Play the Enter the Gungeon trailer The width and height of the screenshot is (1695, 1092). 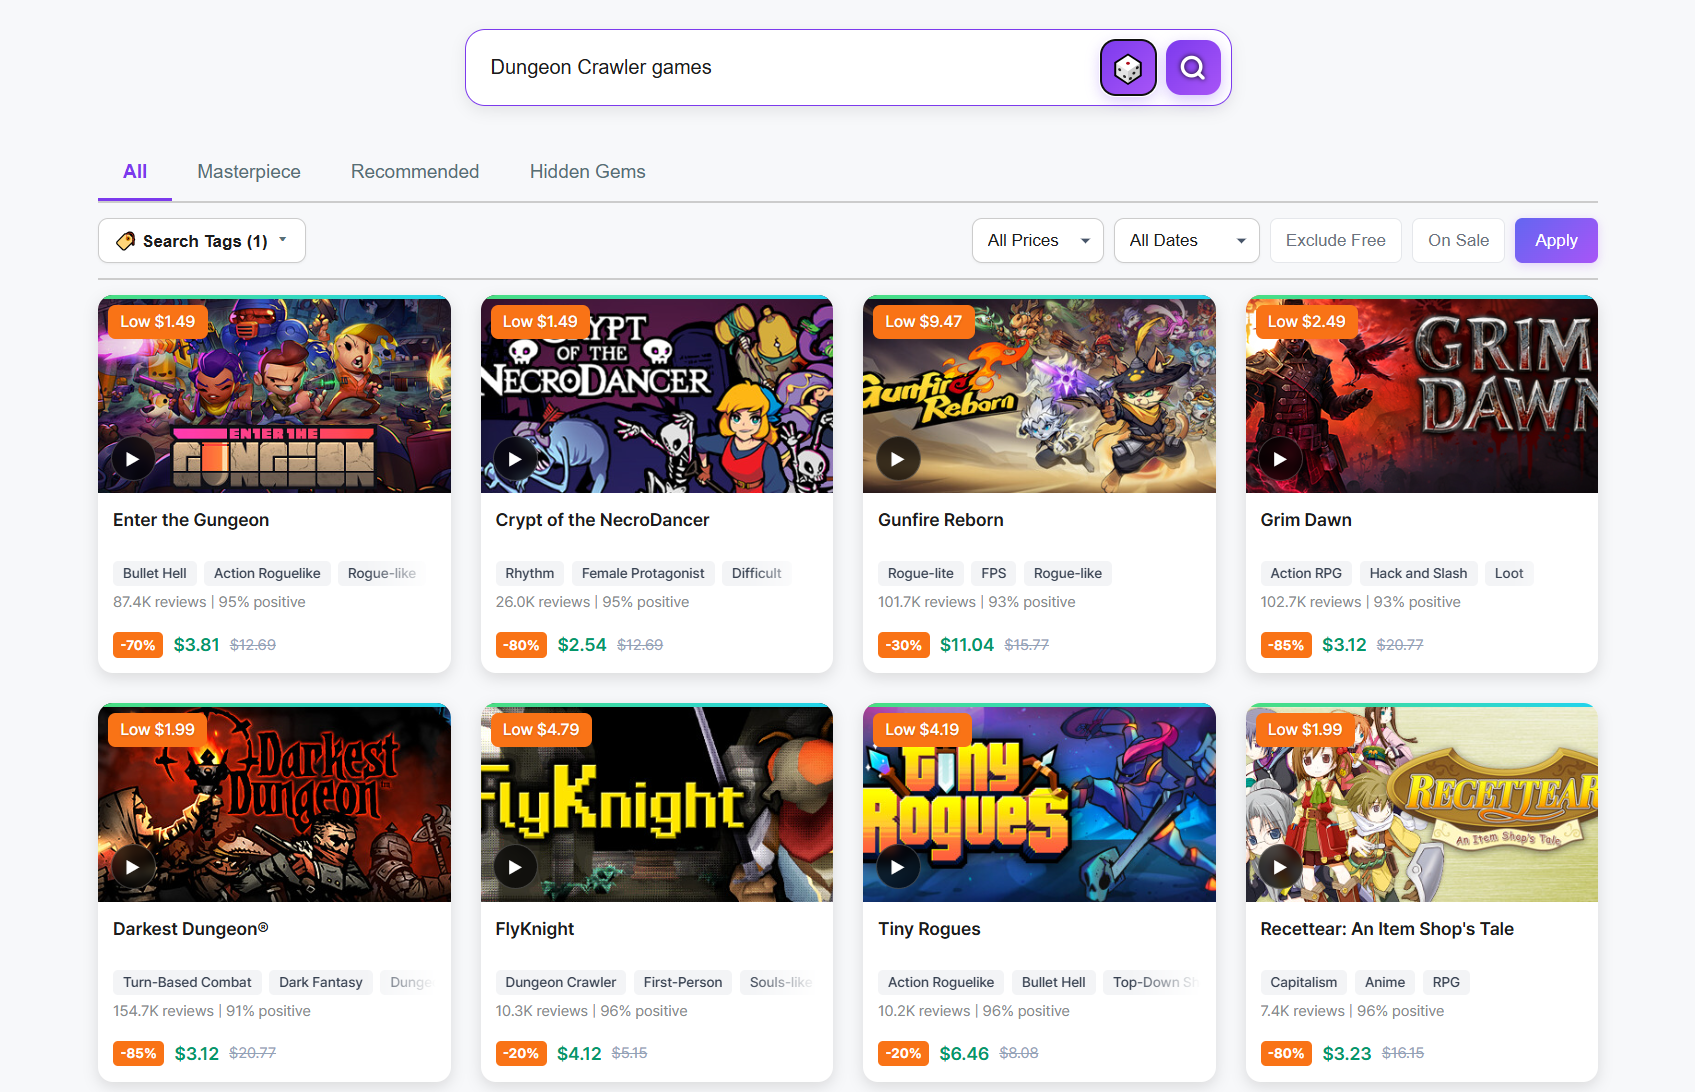click(x=132, y=458)
